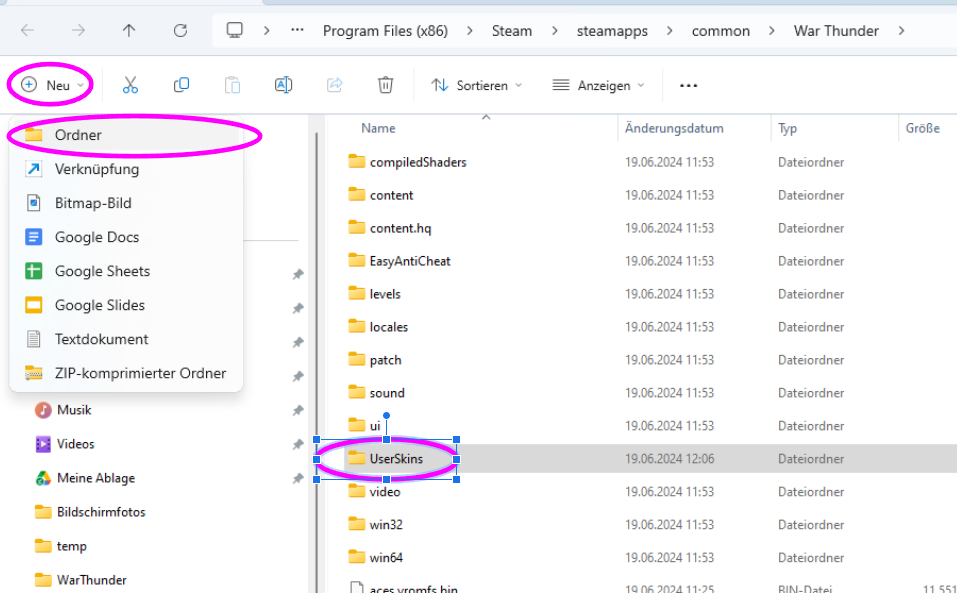Viewport: 957px width, 593px height.
Task: Select the EasyAntiCheat folder
Action: 410,261
